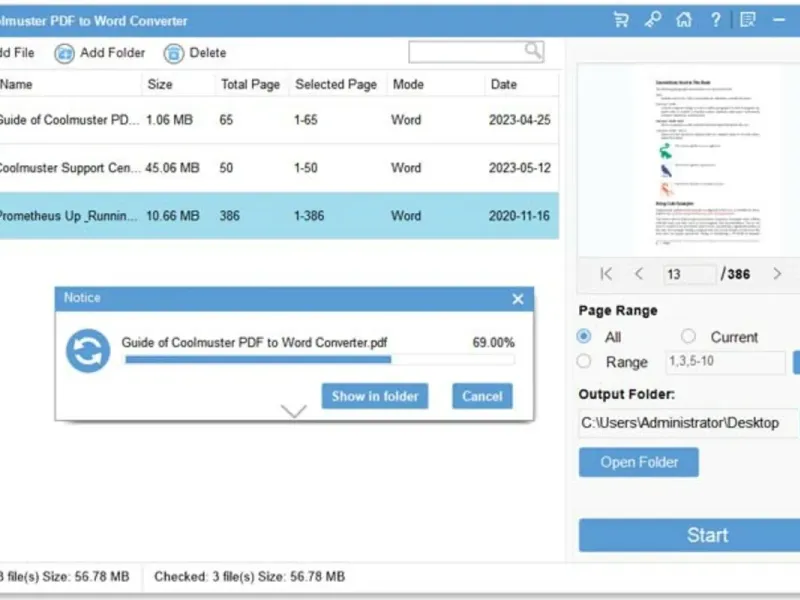
Task: Click the Add Folder icon
Action: coord(64,53)
